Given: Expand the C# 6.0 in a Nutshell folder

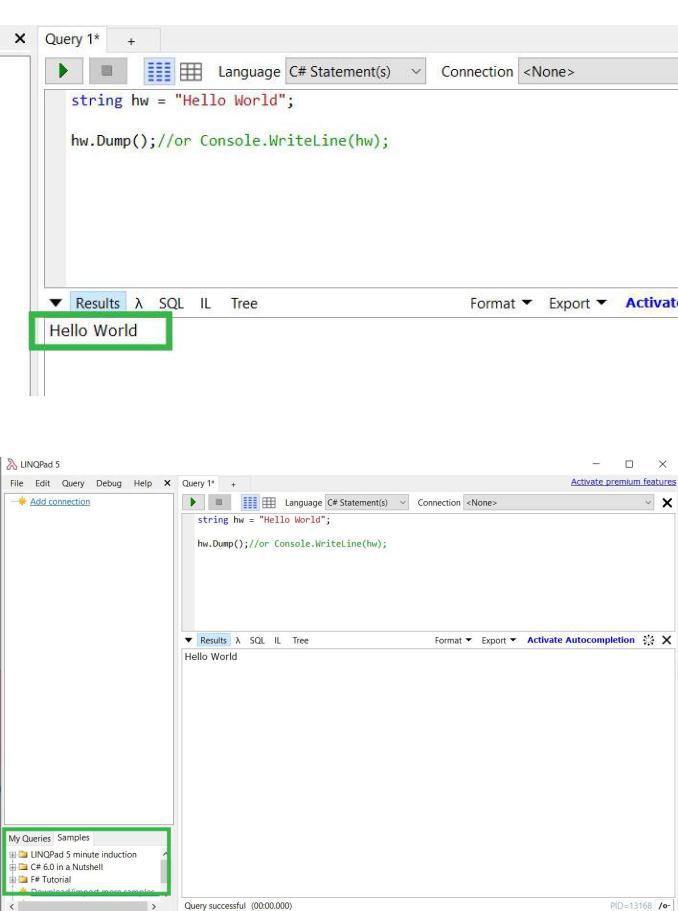Looking at the screenshot, I should pyautogui.click(x=13, y=867).
